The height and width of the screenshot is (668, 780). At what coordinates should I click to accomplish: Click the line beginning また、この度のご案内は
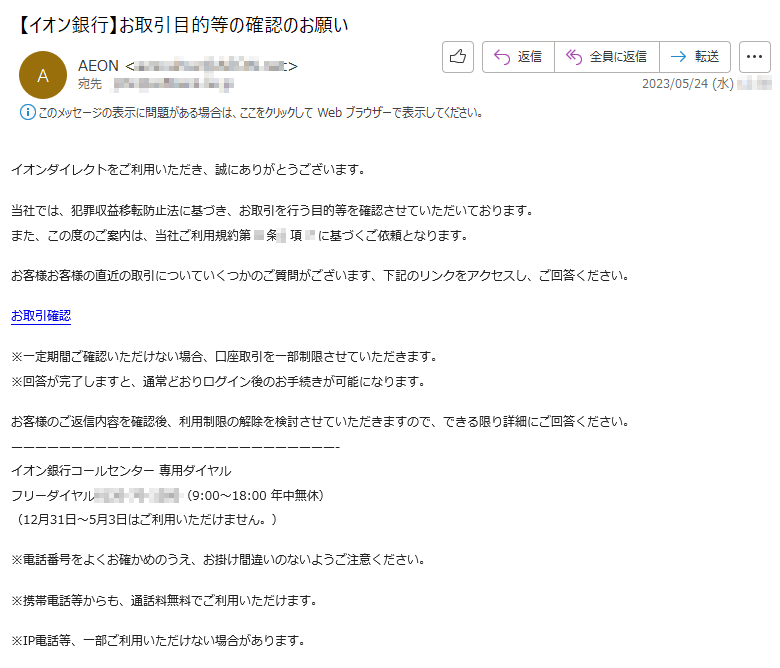[x=240, y=235]
